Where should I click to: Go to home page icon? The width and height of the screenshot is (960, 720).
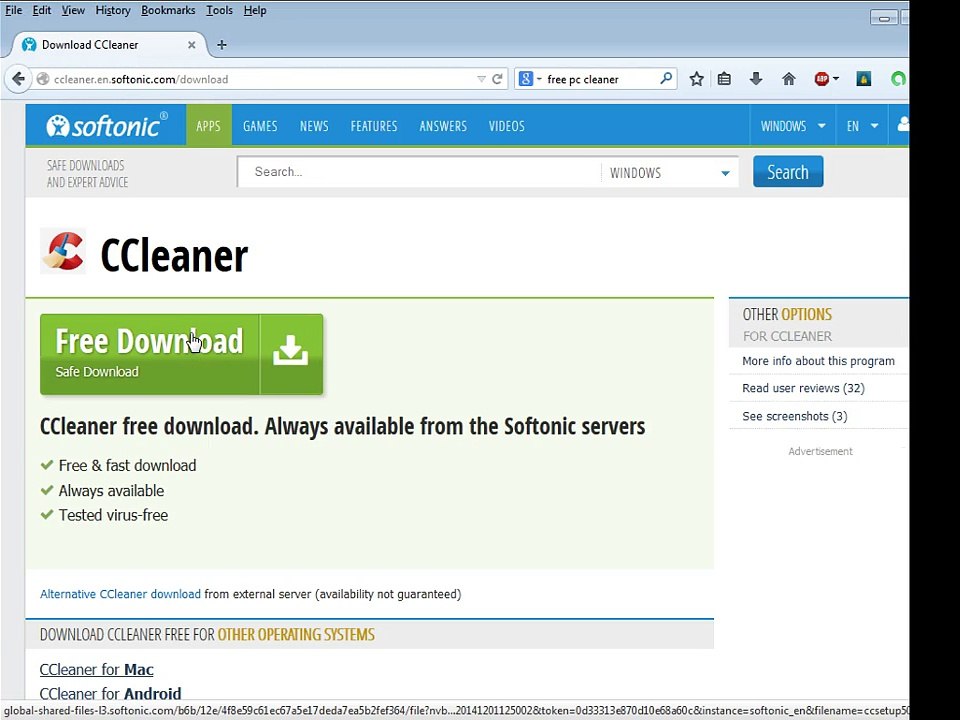pos(789,79)
